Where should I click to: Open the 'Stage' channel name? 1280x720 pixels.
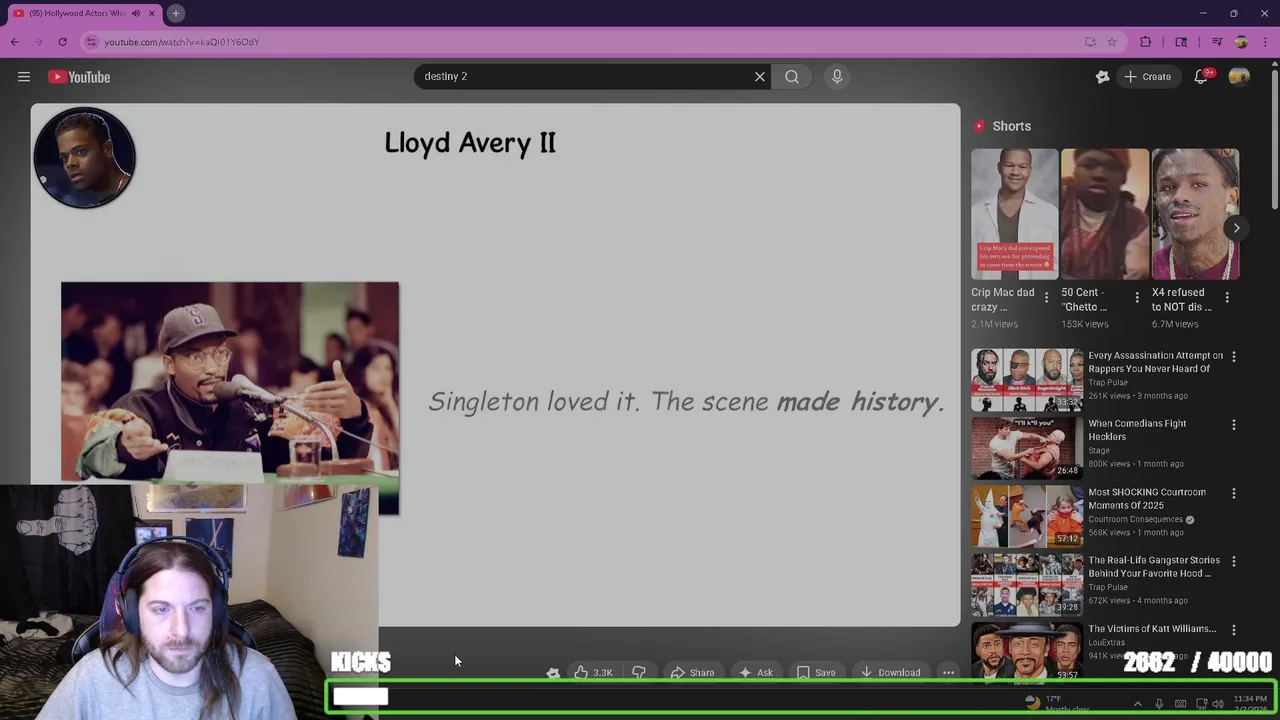[x=1099, y=450]
